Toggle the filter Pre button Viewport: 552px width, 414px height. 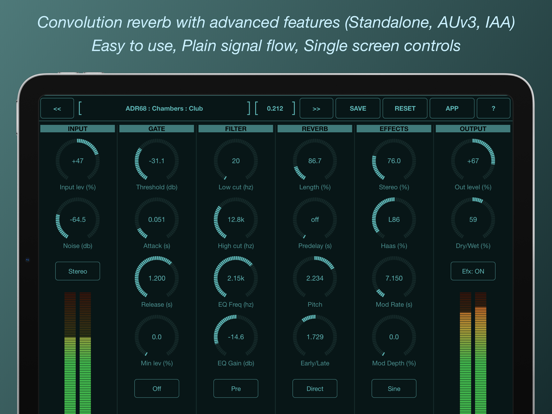pyautogui.click(x=236, y=389)
